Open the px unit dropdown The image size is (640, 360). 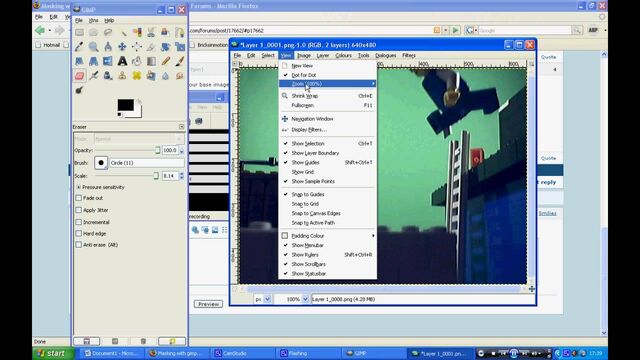click(267, 299)
